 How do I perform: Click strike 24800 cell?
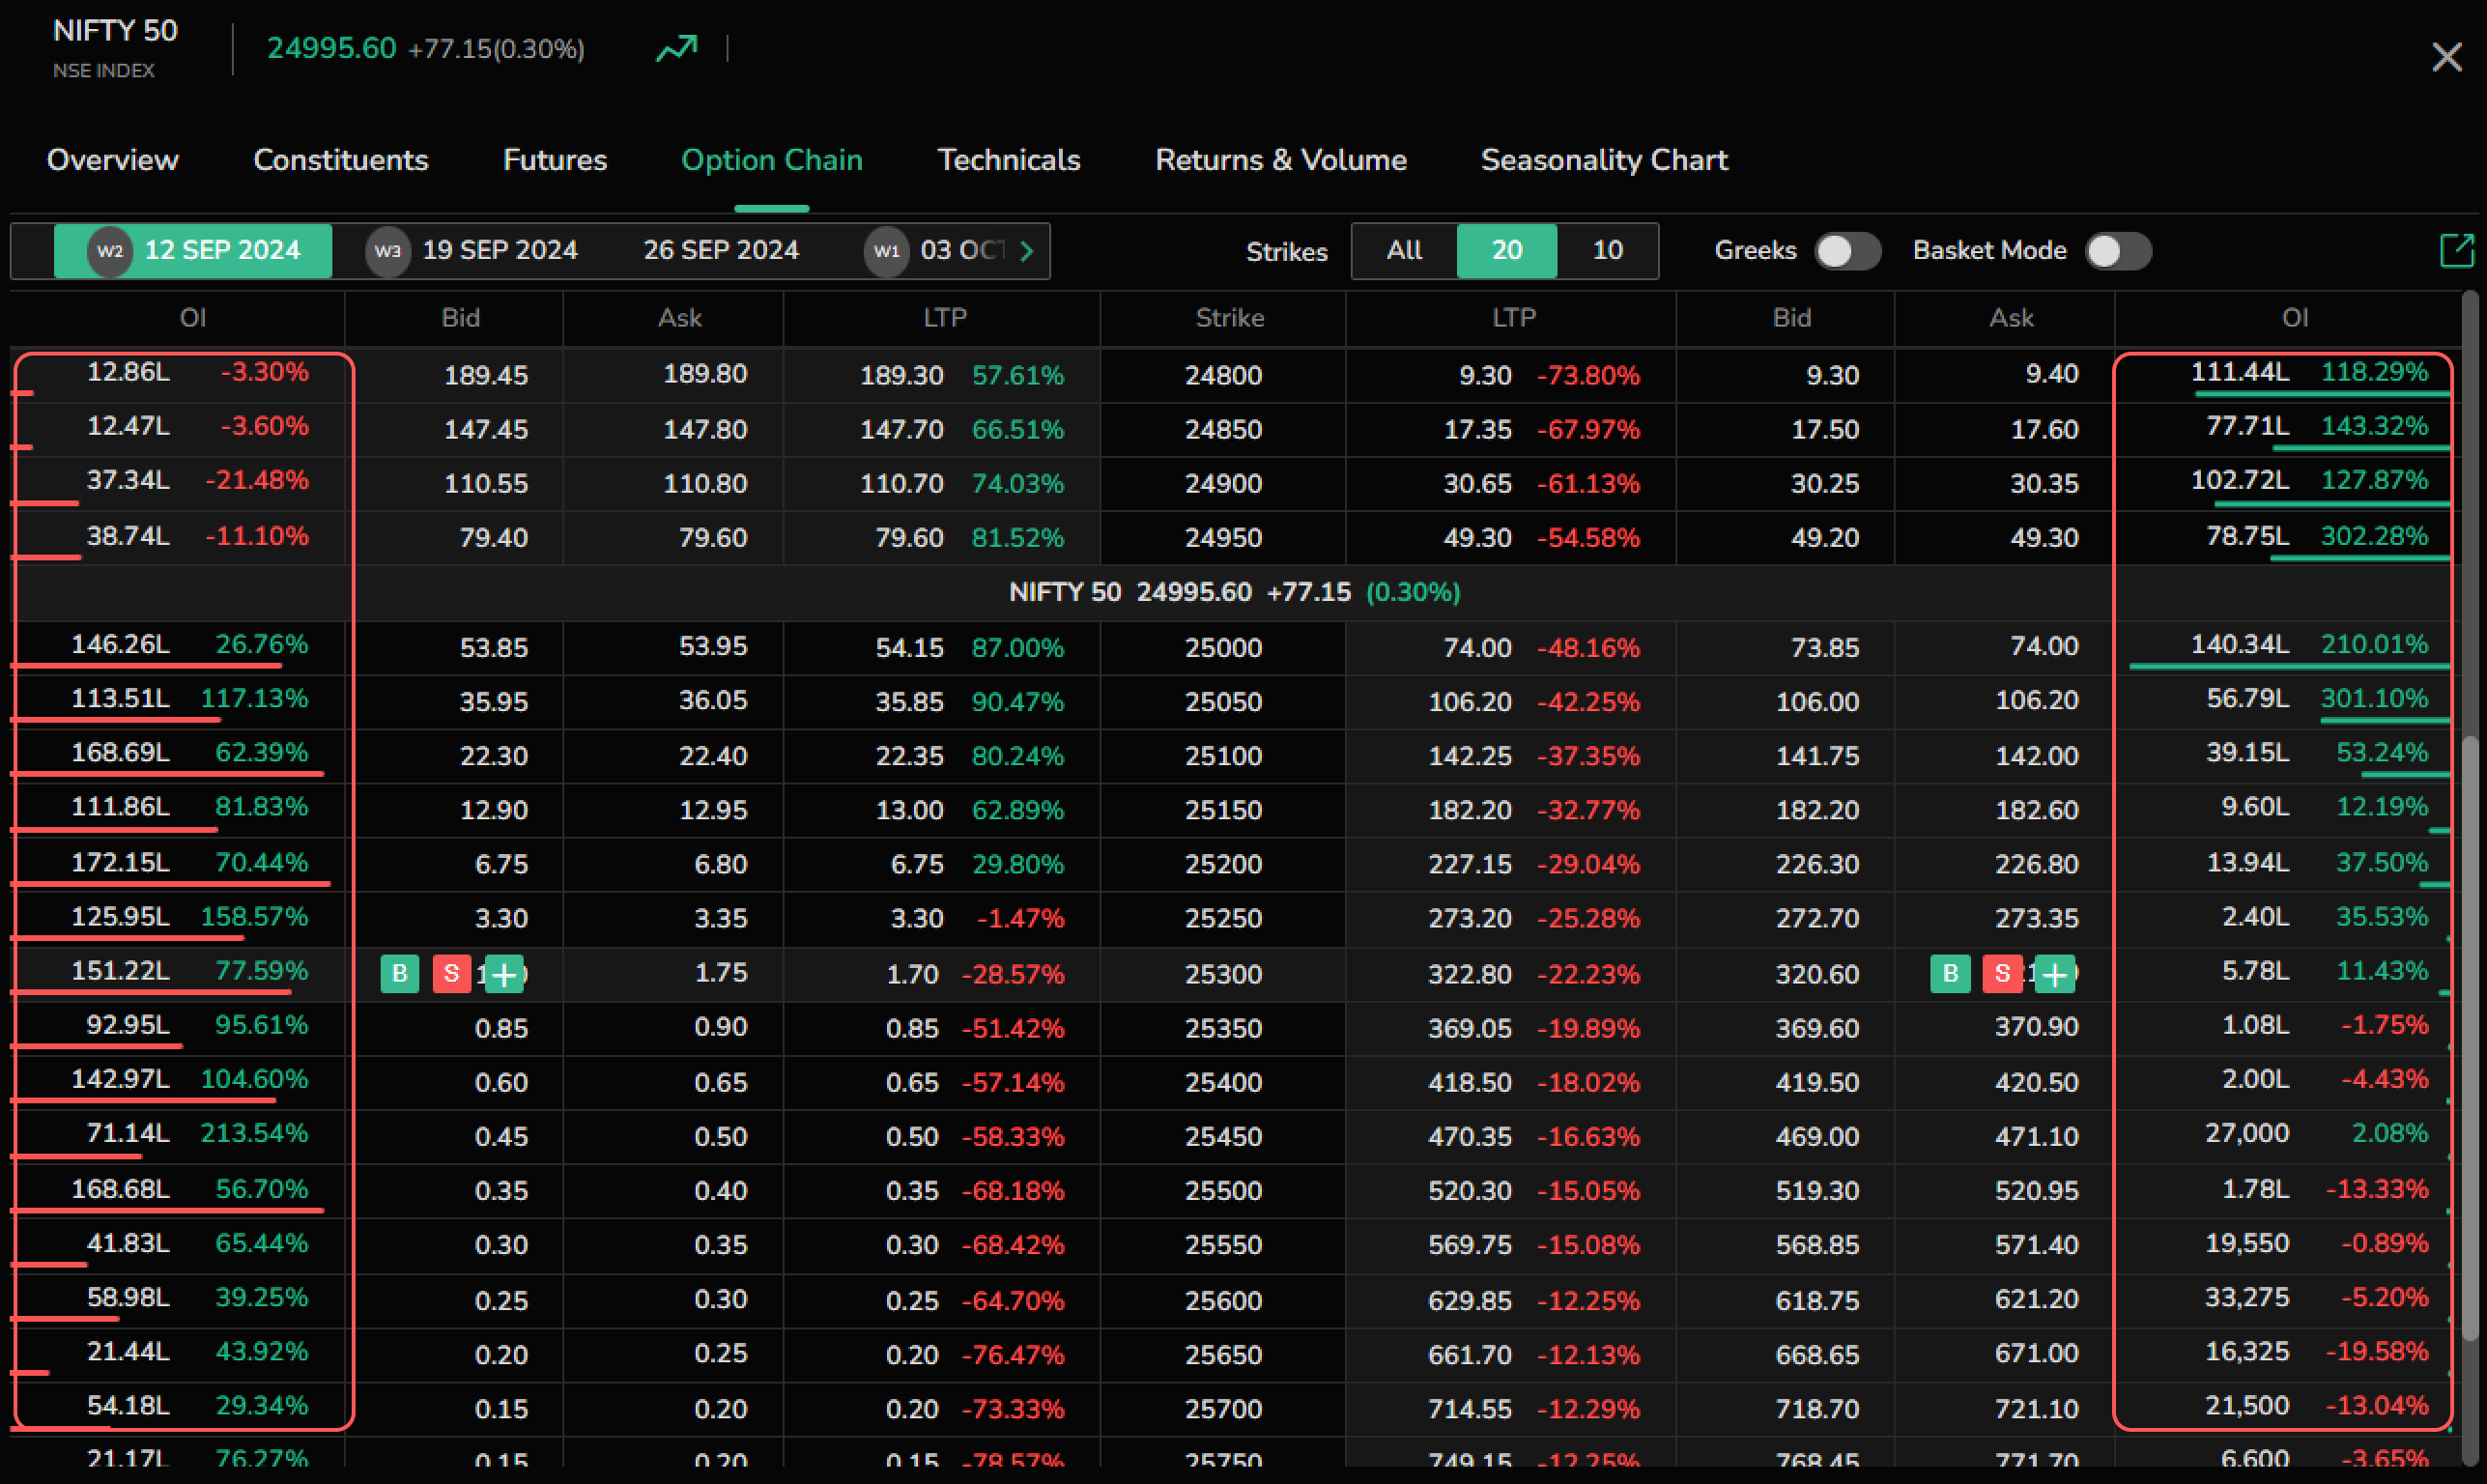tap(1223, 376)
